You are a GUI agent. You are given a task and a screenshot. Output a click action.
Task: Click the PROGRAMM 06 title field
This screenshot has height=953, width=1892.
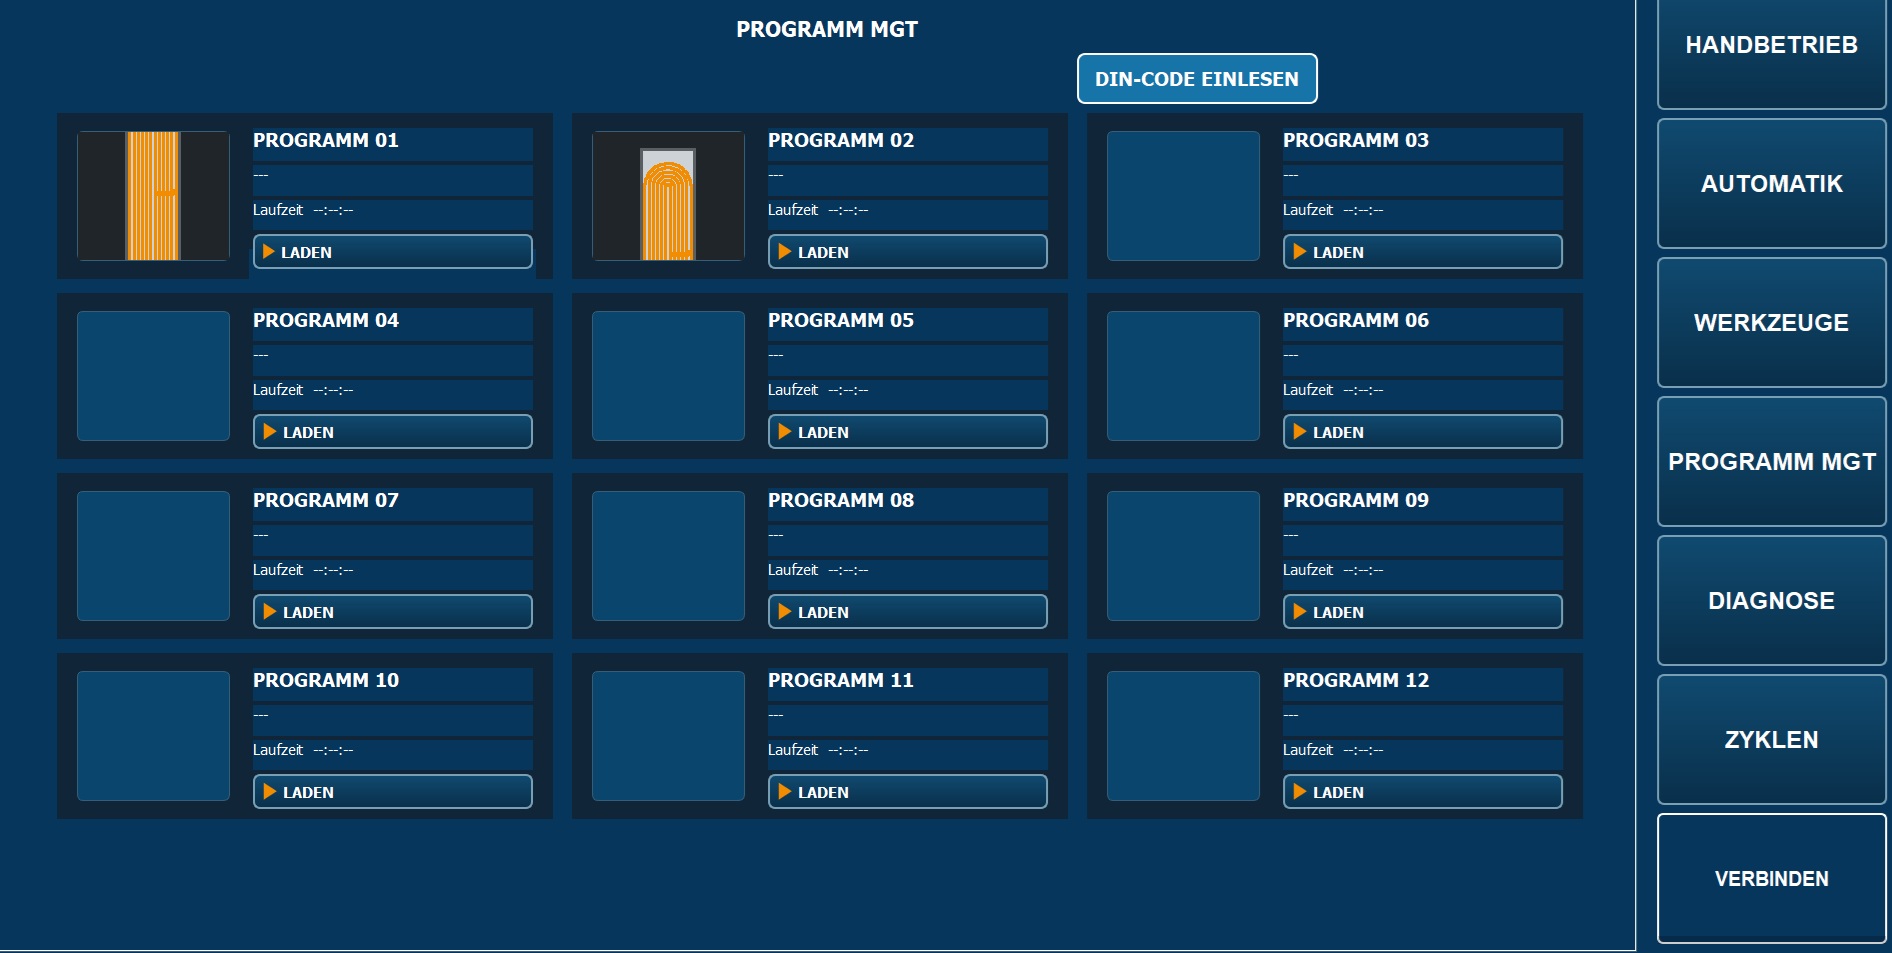click(1422, 323)
